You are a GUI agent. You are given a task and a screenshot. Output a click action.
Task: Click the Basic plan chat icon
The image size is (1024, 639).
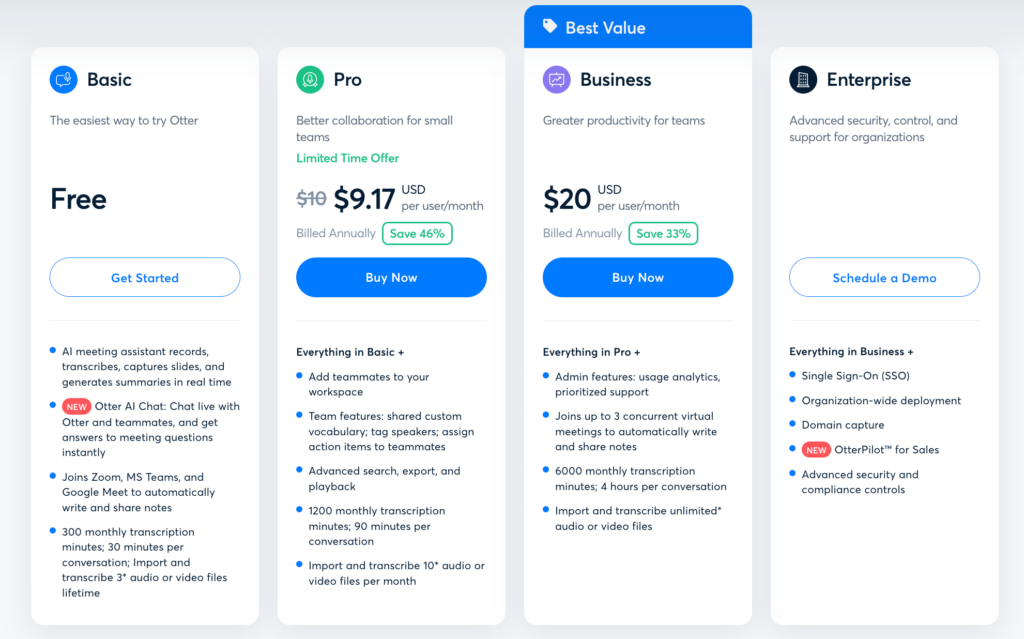(64, 80)
